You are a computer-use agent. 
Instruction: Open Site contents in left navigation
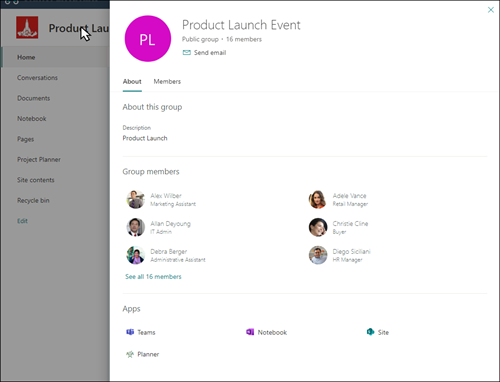[x=36, y=180]
